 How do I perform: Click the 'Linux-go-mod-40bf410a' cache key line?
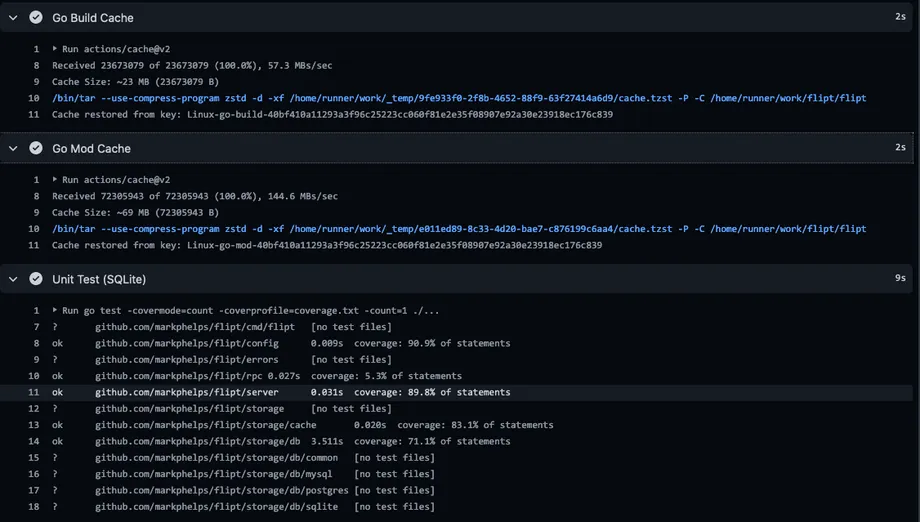[327, 245]
